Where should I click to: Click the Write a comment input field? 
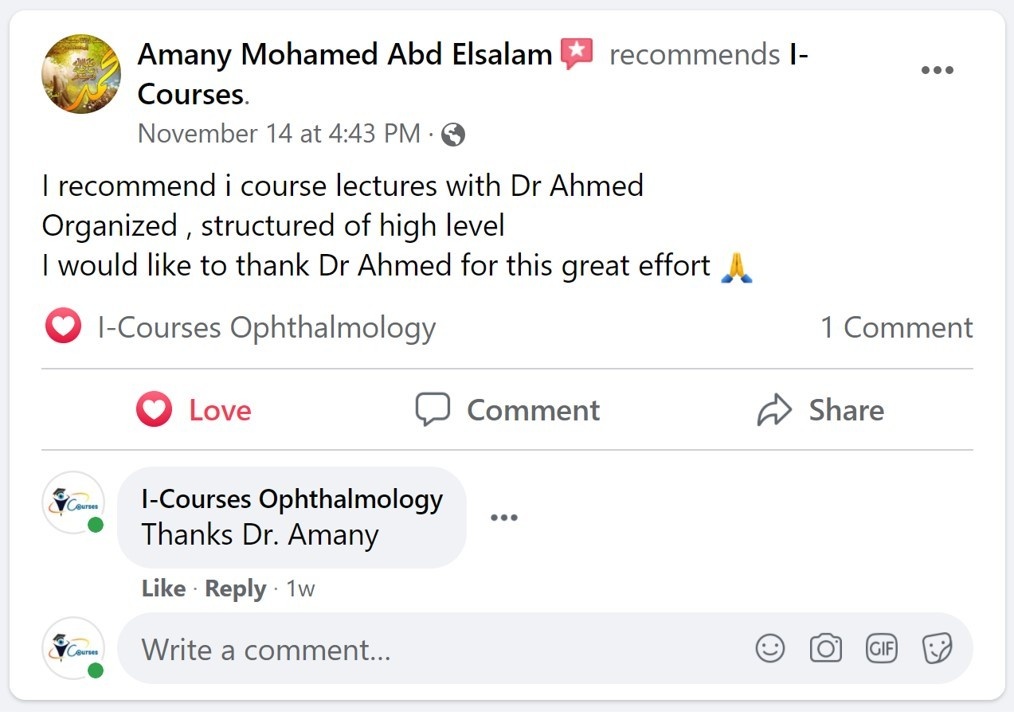click(x=545, y=649)
